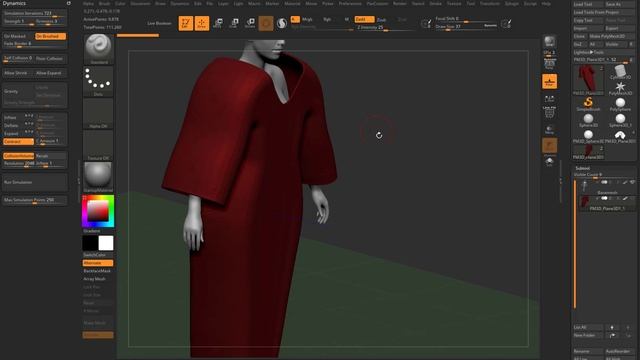
Task: Enable On Masked option
Action: tap(18, 36)
